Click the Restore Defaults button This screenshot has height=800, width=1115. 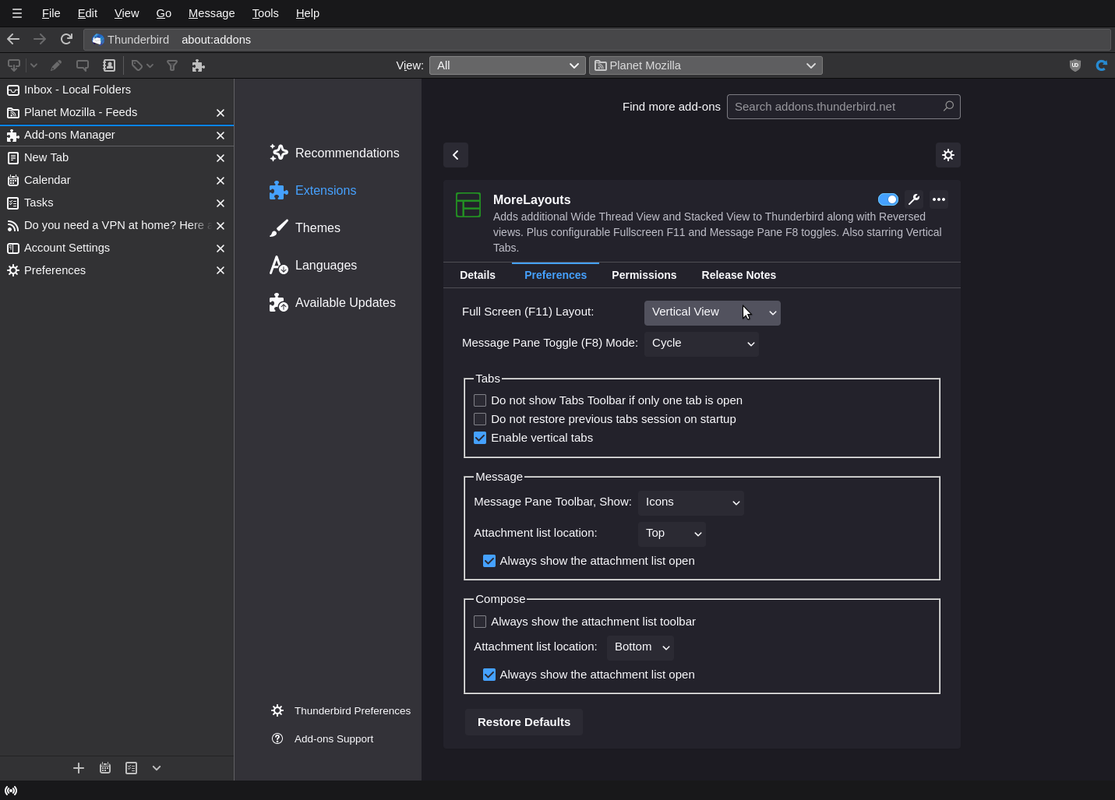[x=523, y=722]
